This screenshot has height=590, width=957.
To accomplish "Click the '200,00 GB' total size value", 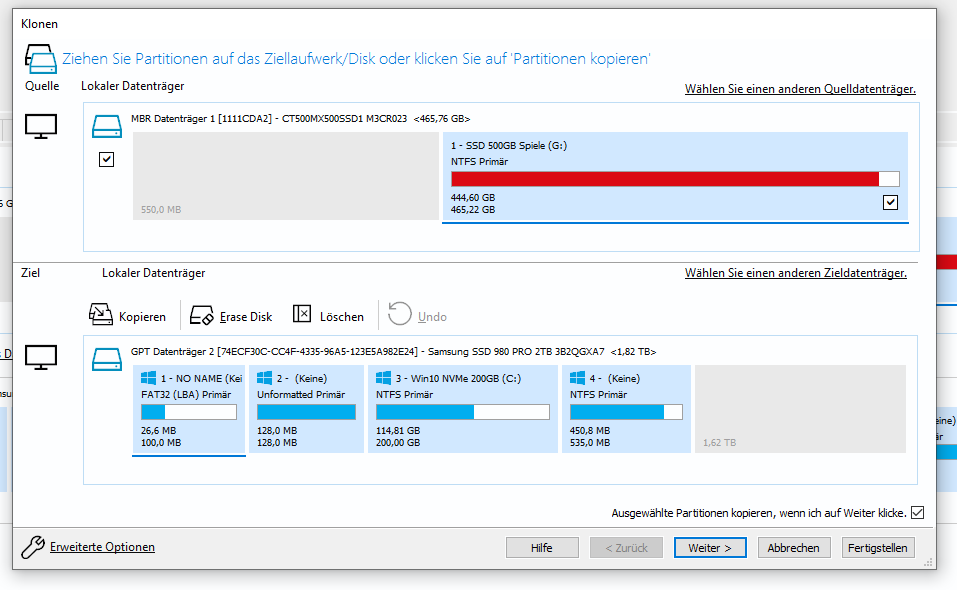I will coord(398,443).
